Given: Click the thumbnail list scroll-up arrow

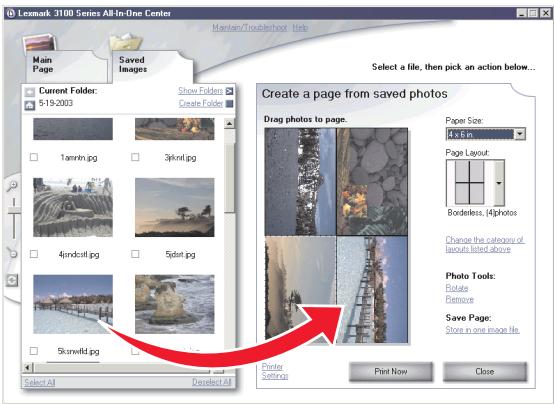Looking at the screenshot, I should pos(229,124).
